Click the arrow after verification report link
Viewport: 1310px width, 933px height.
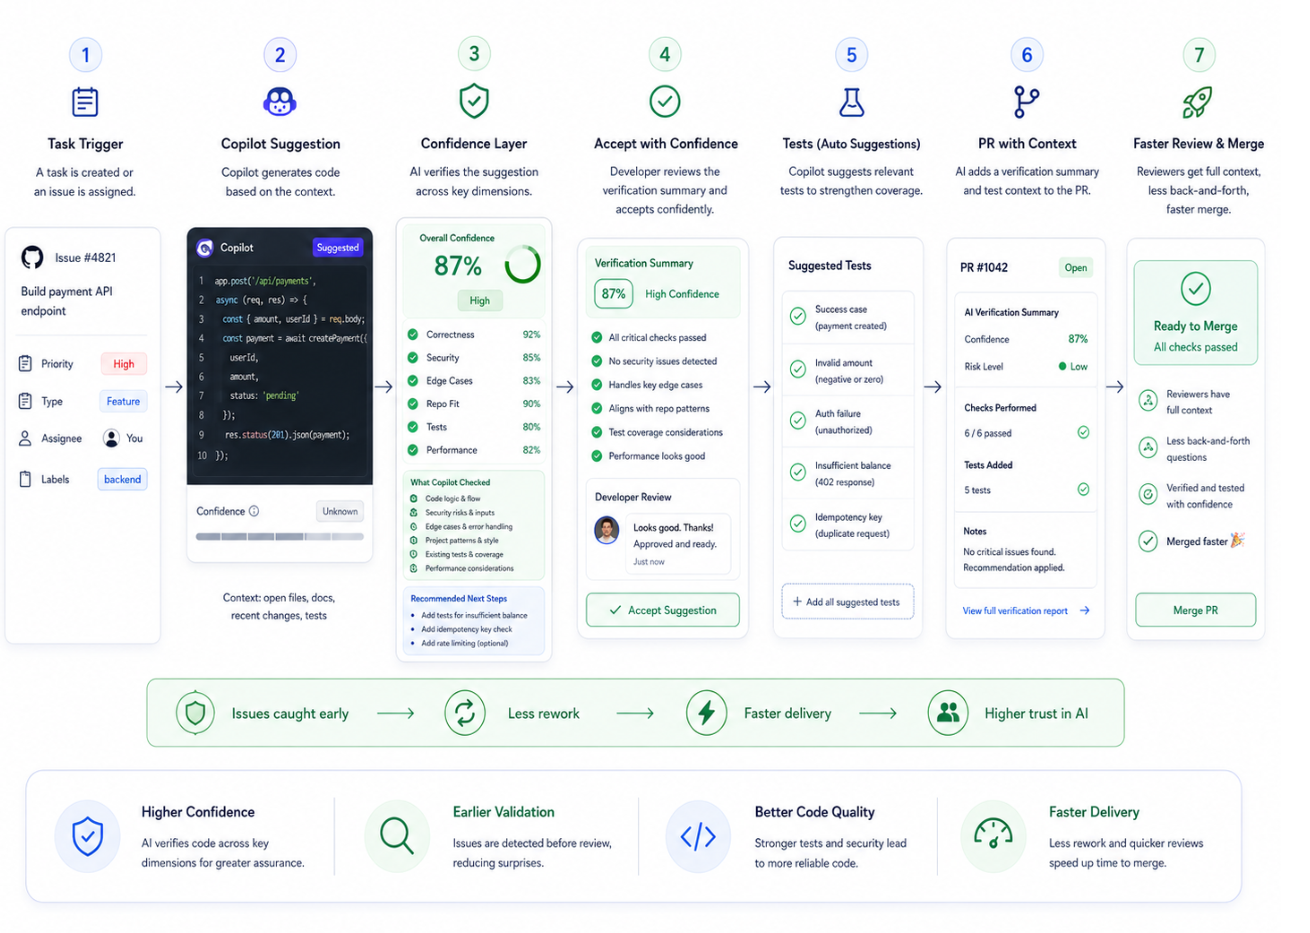point(1085,611)
